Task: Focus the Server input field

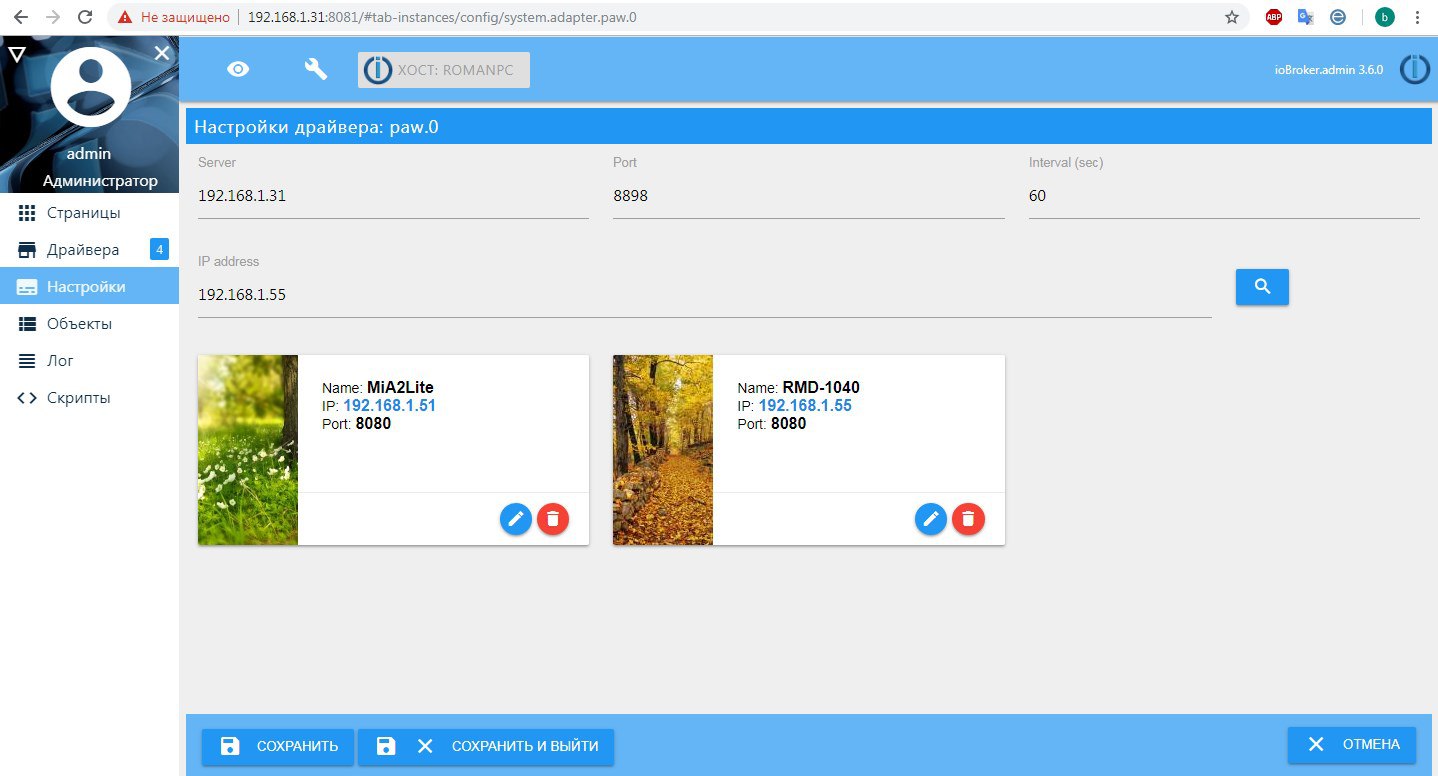Action: 393,197
